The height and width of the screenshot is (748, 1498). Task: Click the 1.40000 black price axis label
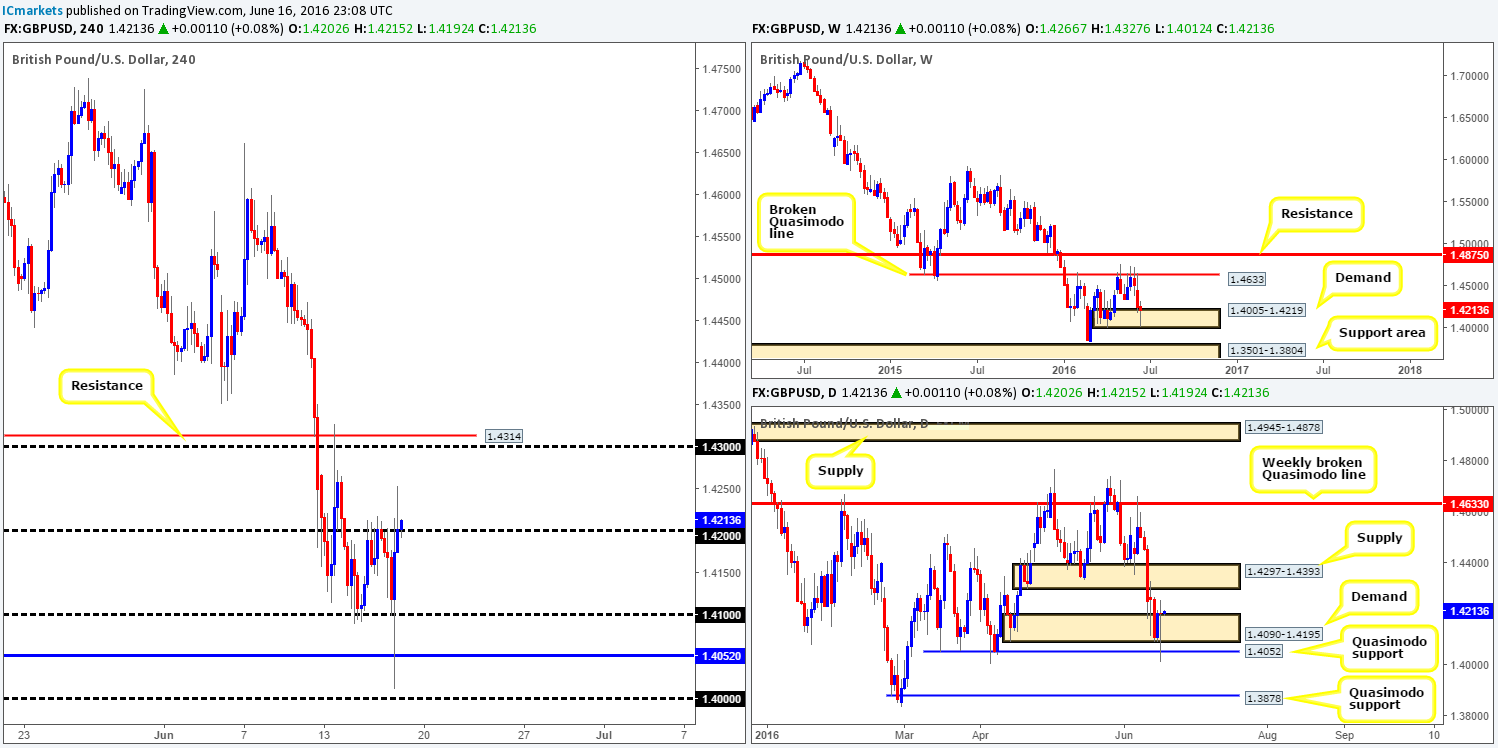(720, 698)
